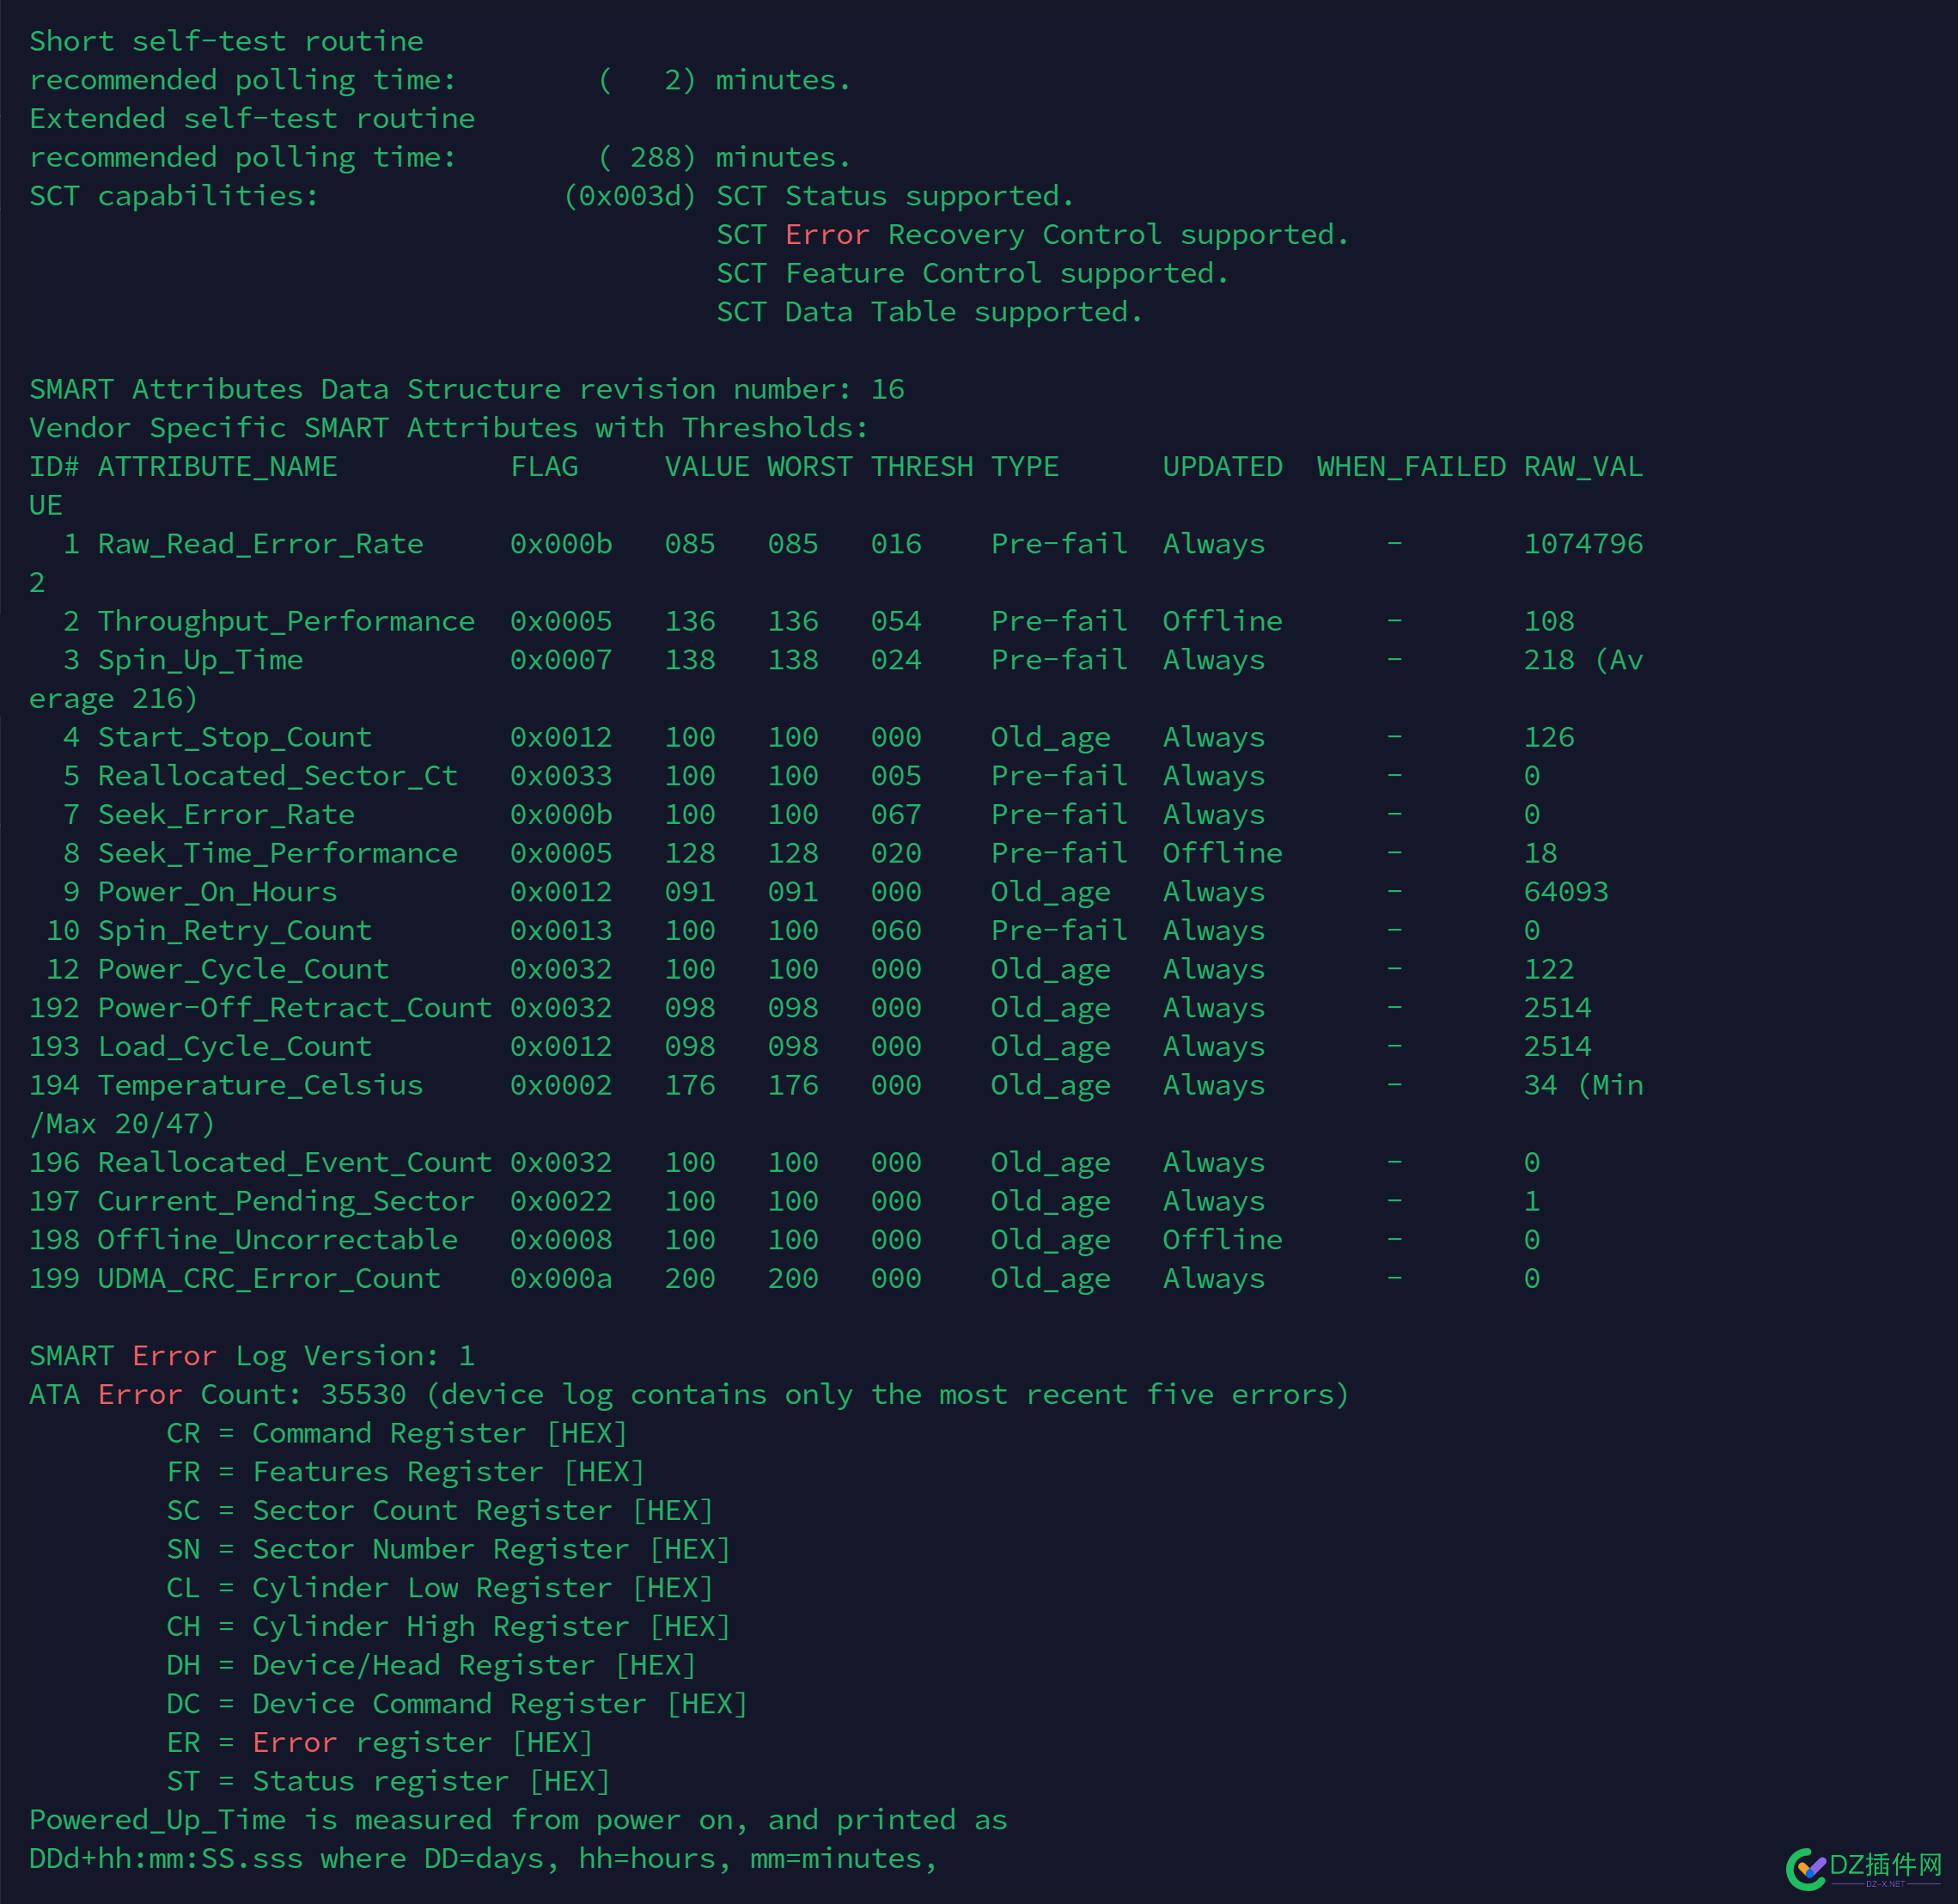This screenshot has width=1958, height=1904.
Task: Click raw value 64093
Action: point(1566,892)
